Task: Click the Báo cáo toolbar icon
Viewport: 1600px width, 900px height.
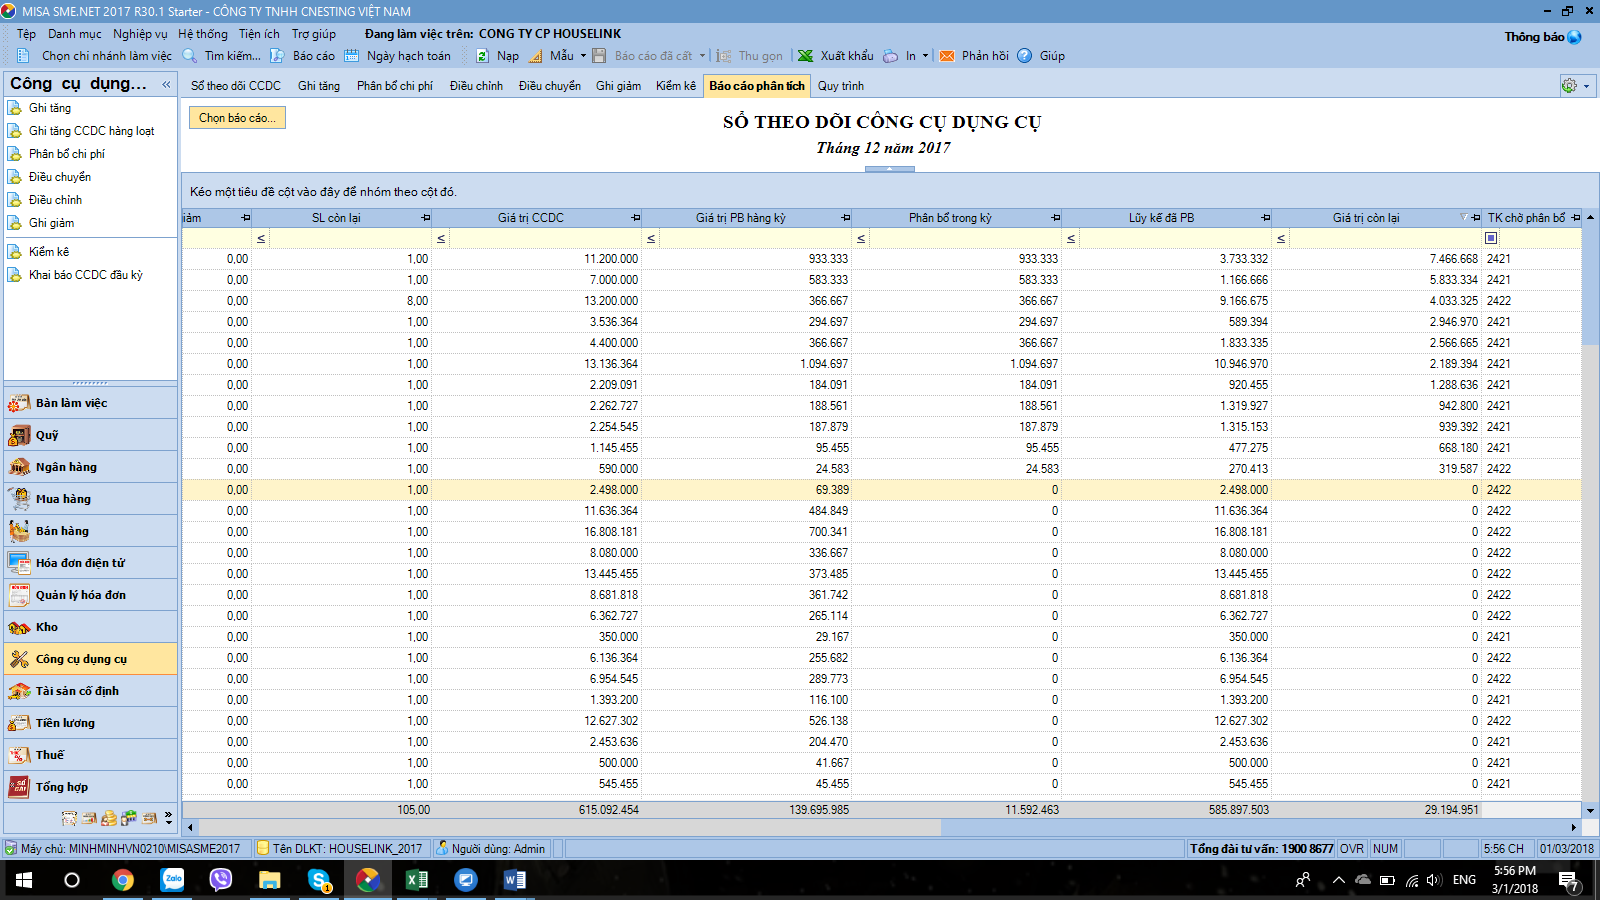Action: tap(277, 56)
